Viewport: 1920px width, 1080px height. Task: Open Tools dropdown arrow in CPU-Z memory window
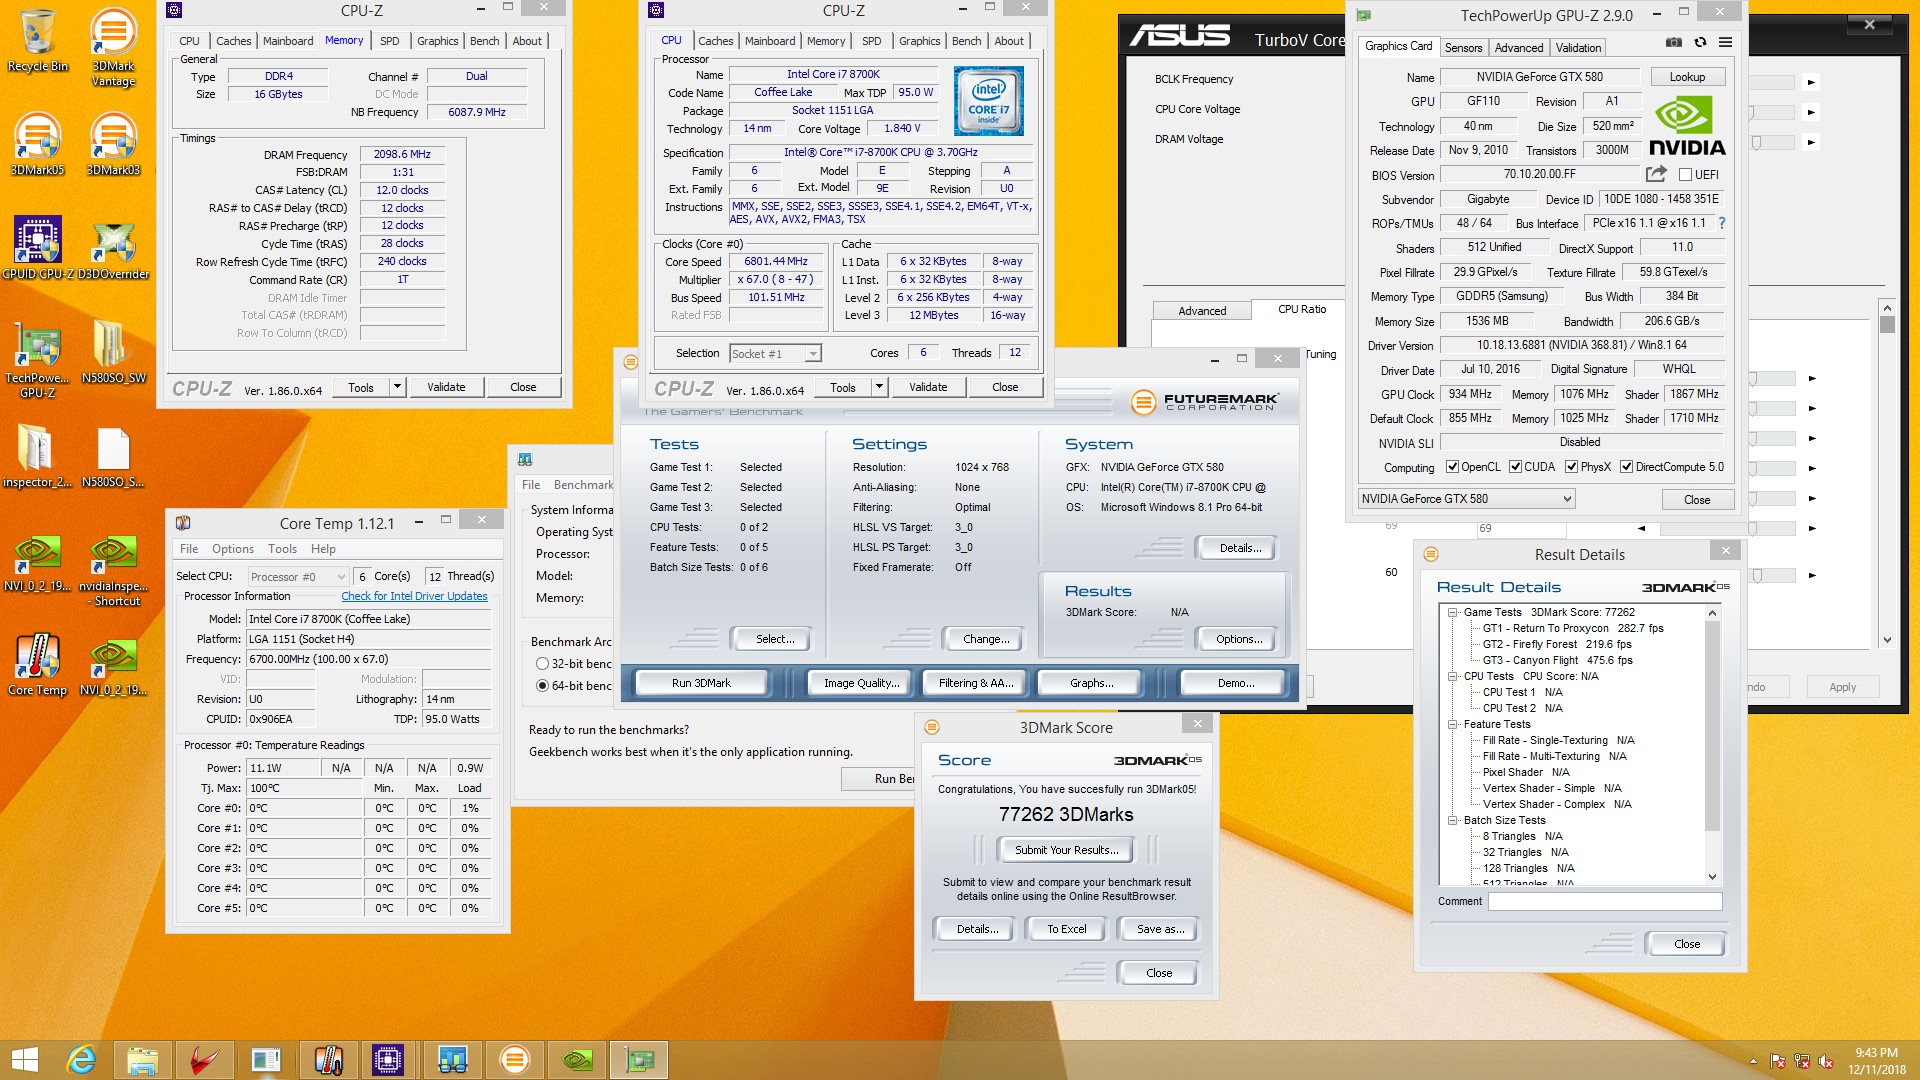click(x=397, y=387)
